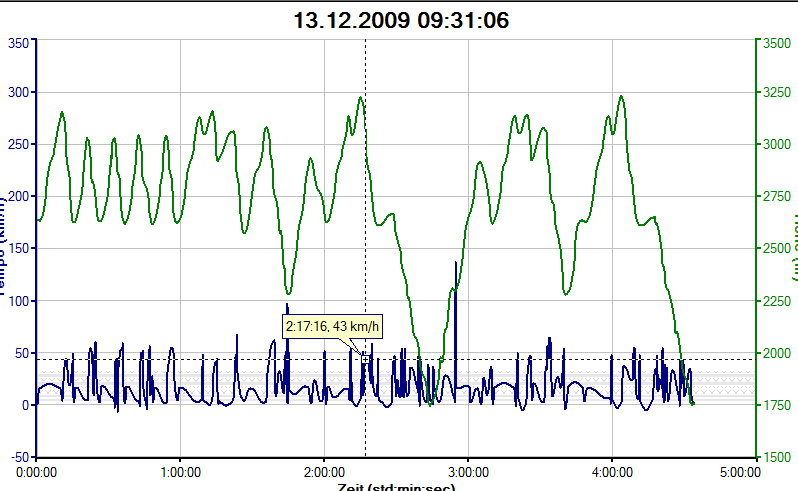Click the -50 label on the left speed axis
This screenshot has height=491, width=798.
17,456
